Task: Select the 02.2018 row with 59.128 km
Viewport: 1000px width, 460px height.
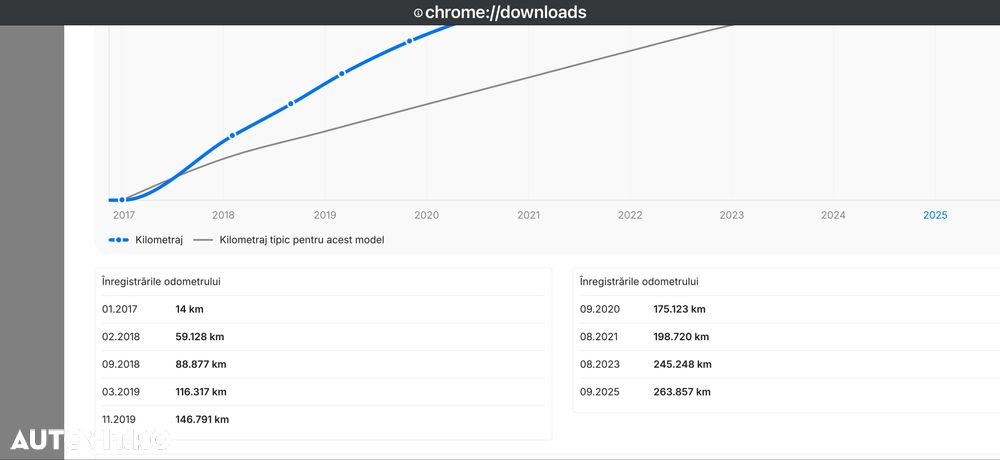Action: (x=322, y=337)
